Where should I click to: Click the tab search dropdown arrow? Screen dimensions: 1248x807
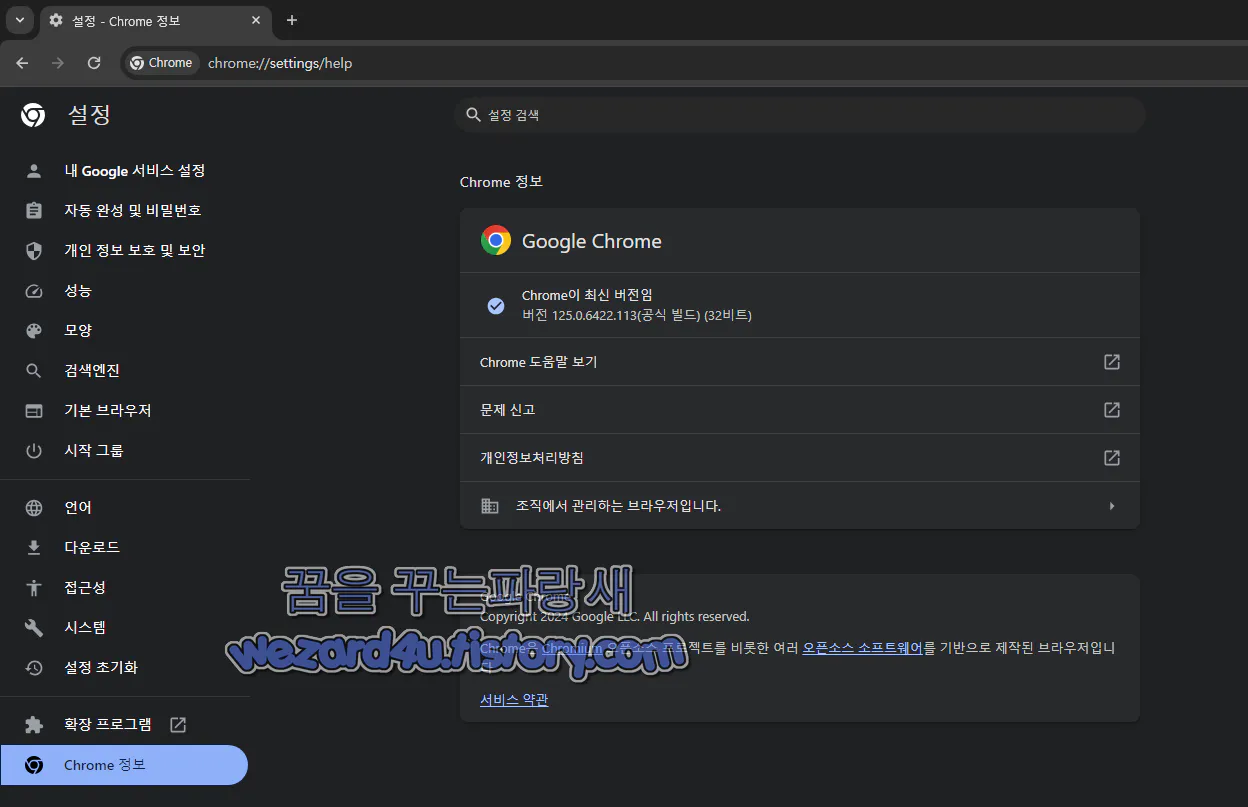pos(20,20)
